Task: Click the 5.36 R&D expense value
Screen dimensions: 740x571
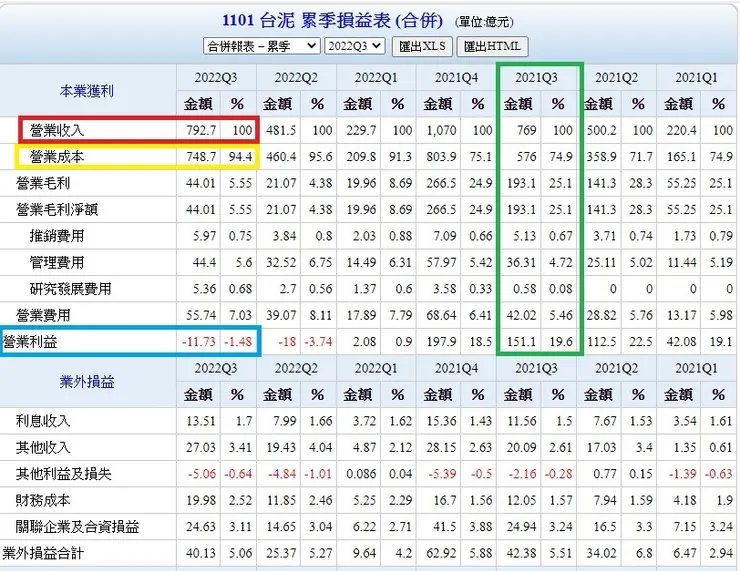Action: [204, 288]
